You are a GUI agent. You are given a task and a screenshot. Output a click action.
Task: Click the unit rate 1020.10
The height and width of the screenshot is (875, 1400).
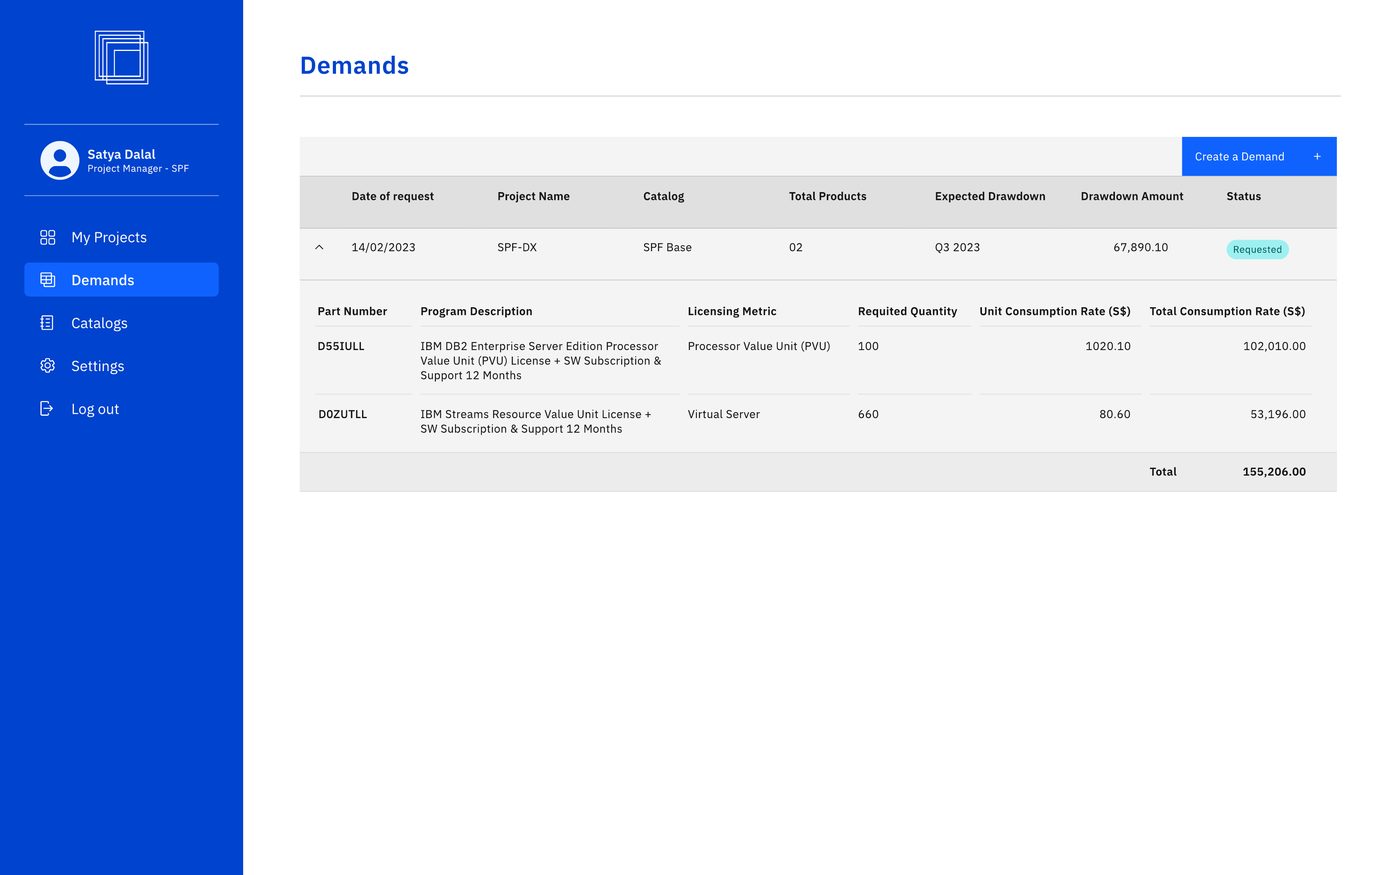coord(1108,347)
